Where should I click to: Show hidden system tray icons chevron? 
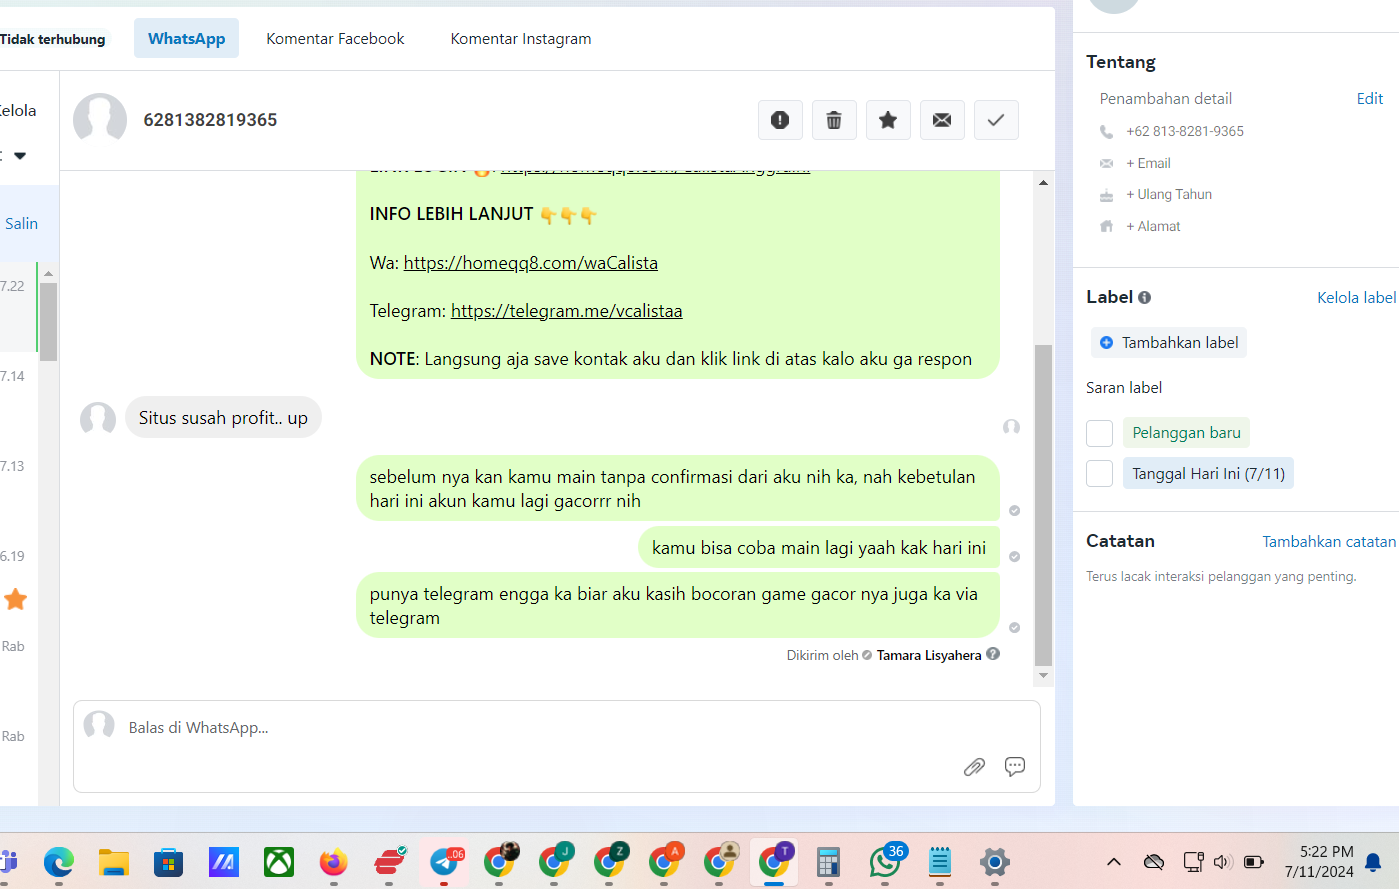coord(1114,862)
